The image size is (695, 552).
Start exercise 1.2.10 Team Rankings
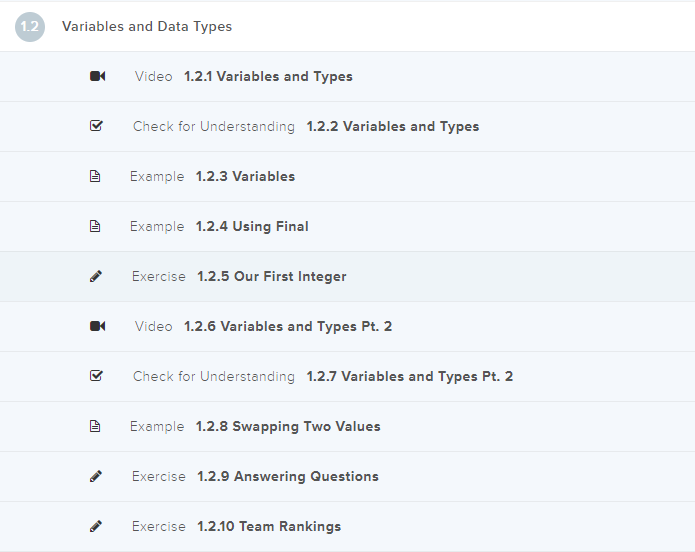(x=269, y=527)
